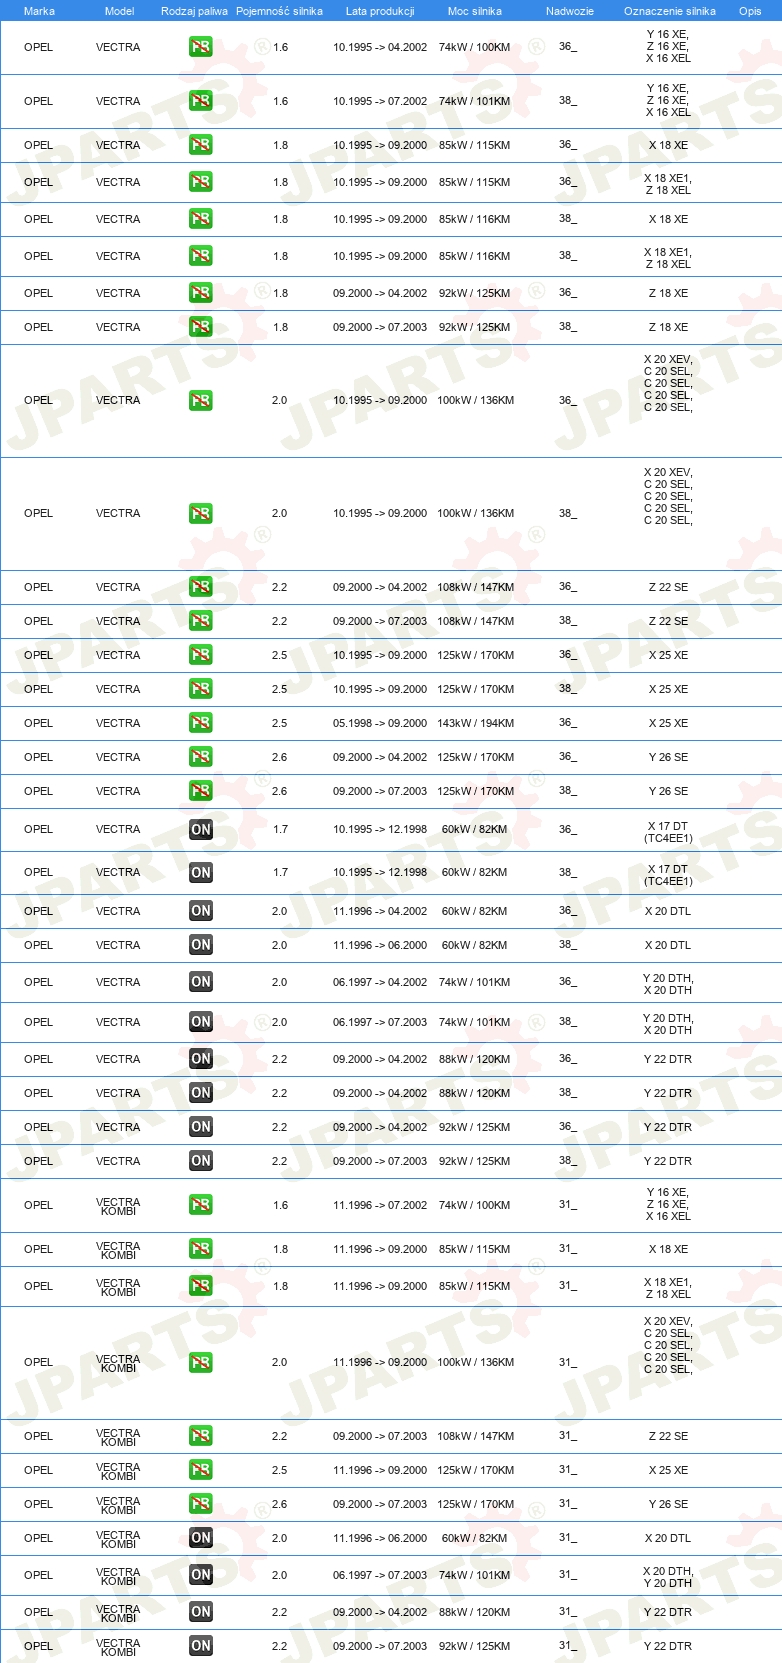Image resolution: width=782 pixels, height=1663 pixels.
Task: Select the Rodzaj paliwa column header
Action: (194, 11)
